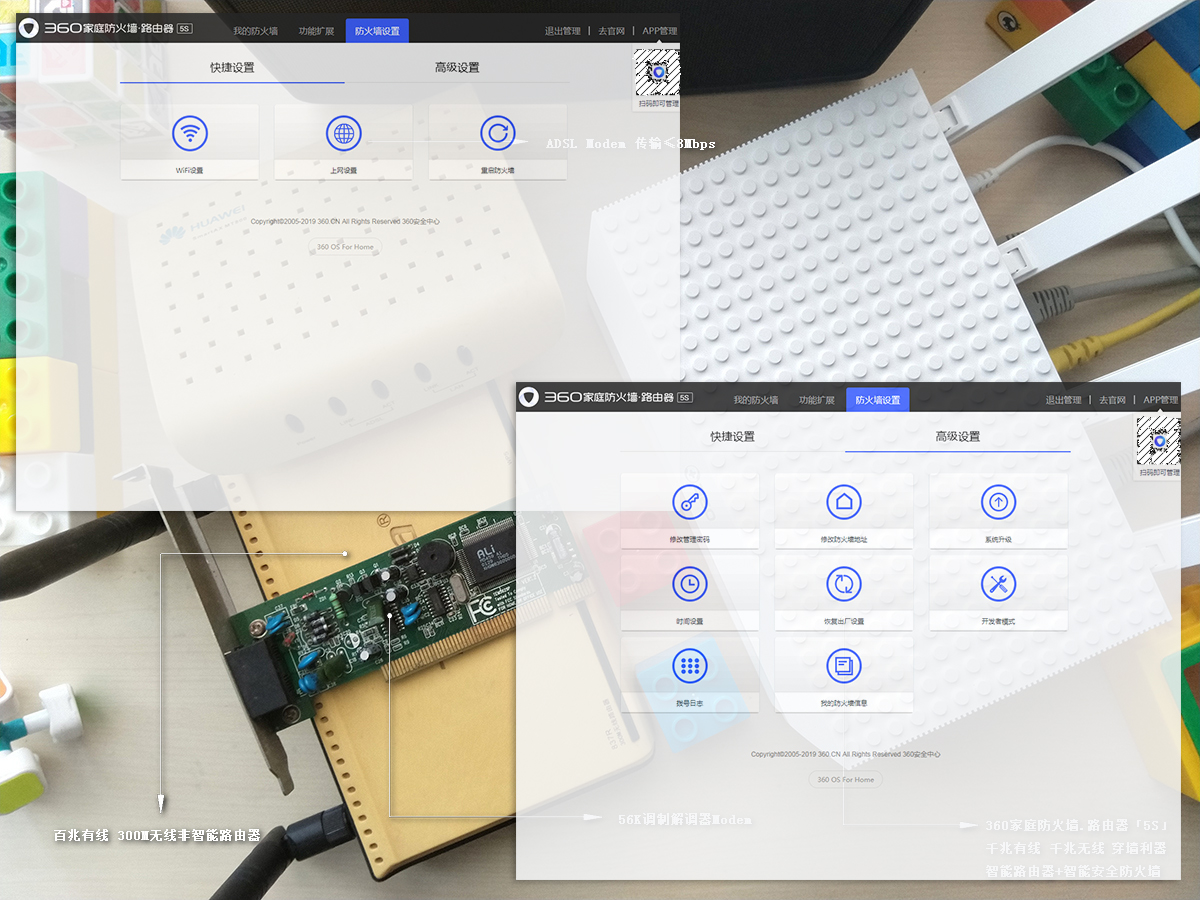Click 360 OS For Home button, lower window
The image size is (1200, 900).
(845, 779)
